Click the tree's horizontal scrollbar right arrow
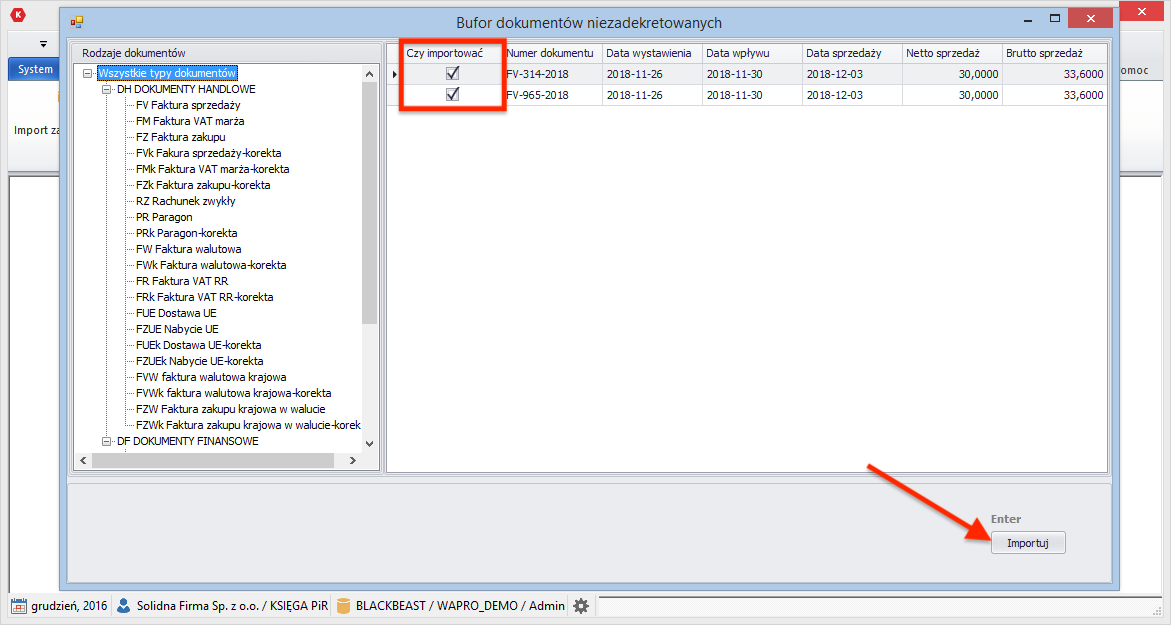 [x=352, y=460]
